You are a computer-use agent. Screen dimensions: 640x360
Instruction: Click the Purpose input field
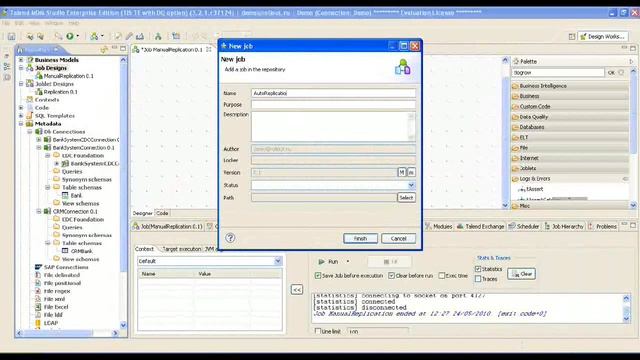(x=333, y=104)
